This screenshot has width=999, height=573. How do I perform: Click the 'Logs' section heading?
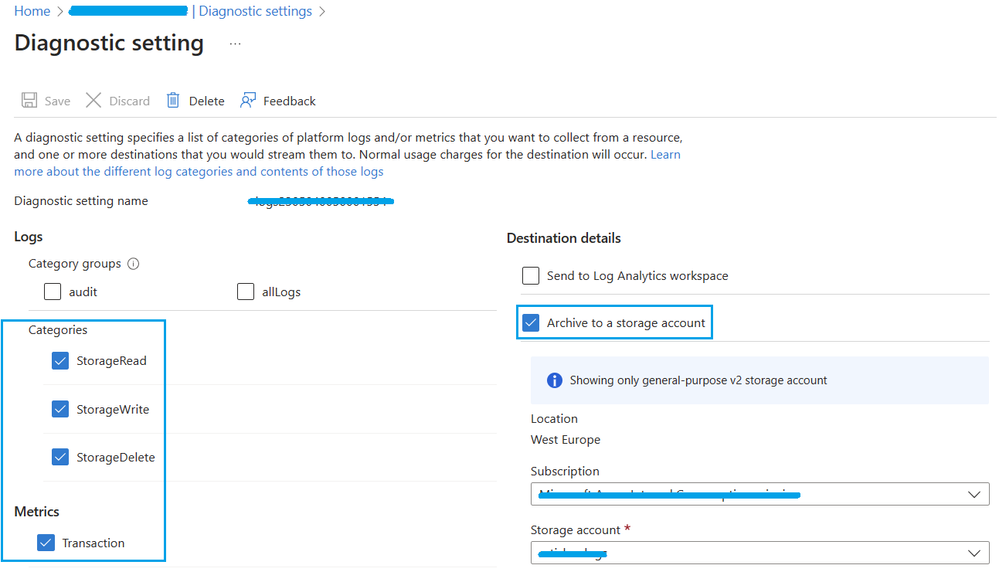[28, 236]
